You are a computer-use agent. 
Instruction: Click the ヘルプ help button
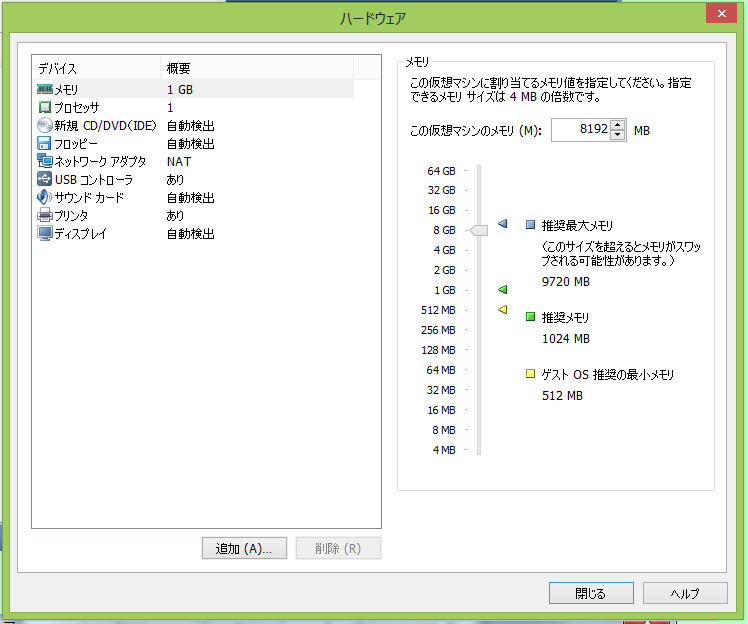coord(685,593)
